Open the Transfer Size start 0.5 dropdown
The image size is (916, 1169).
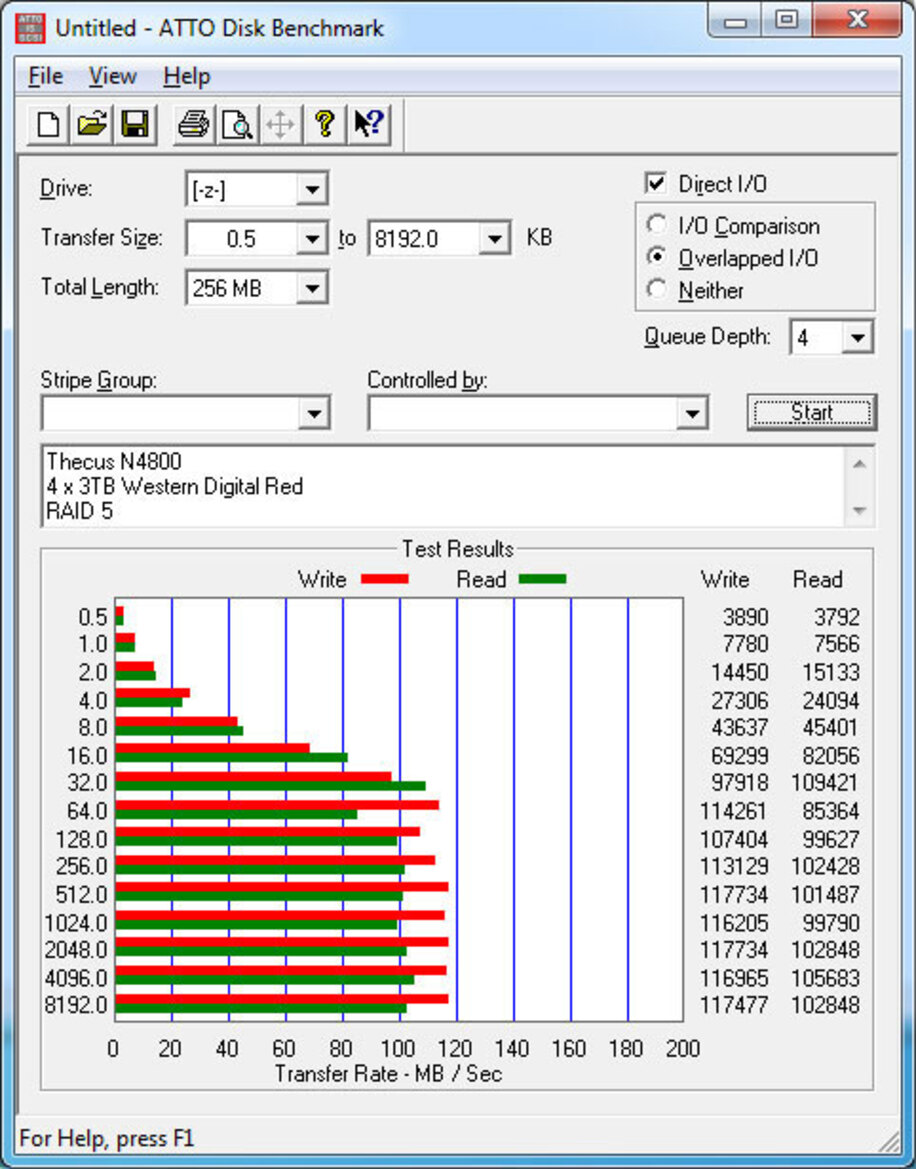tap(312, 239)
